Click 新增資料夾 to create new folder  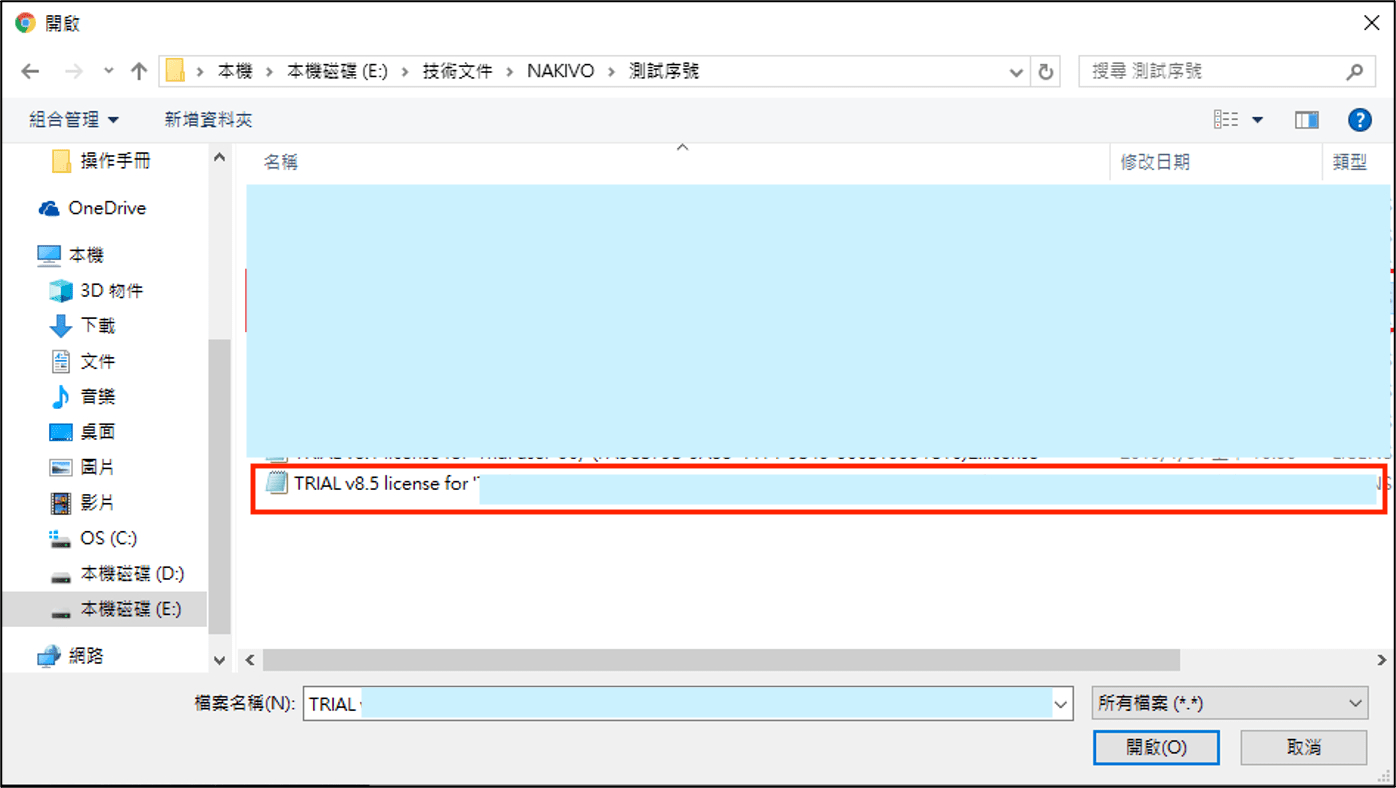point(208,120)
